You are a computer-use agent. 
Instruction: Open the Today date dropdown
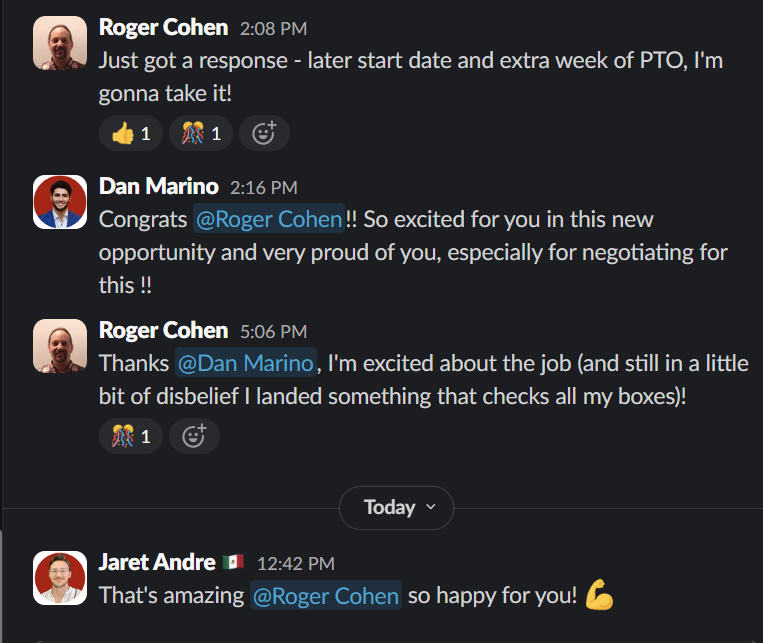[396, 507]
